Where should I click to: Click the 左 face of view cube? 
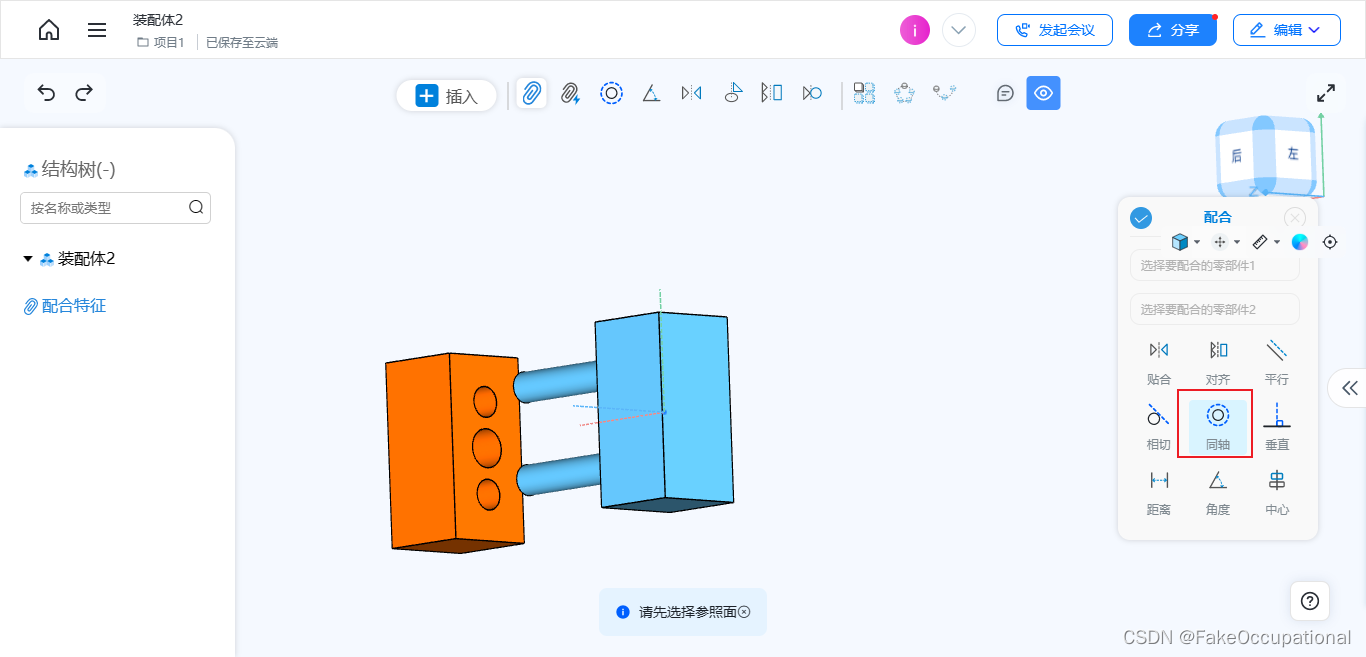(x=1293, y=153)
